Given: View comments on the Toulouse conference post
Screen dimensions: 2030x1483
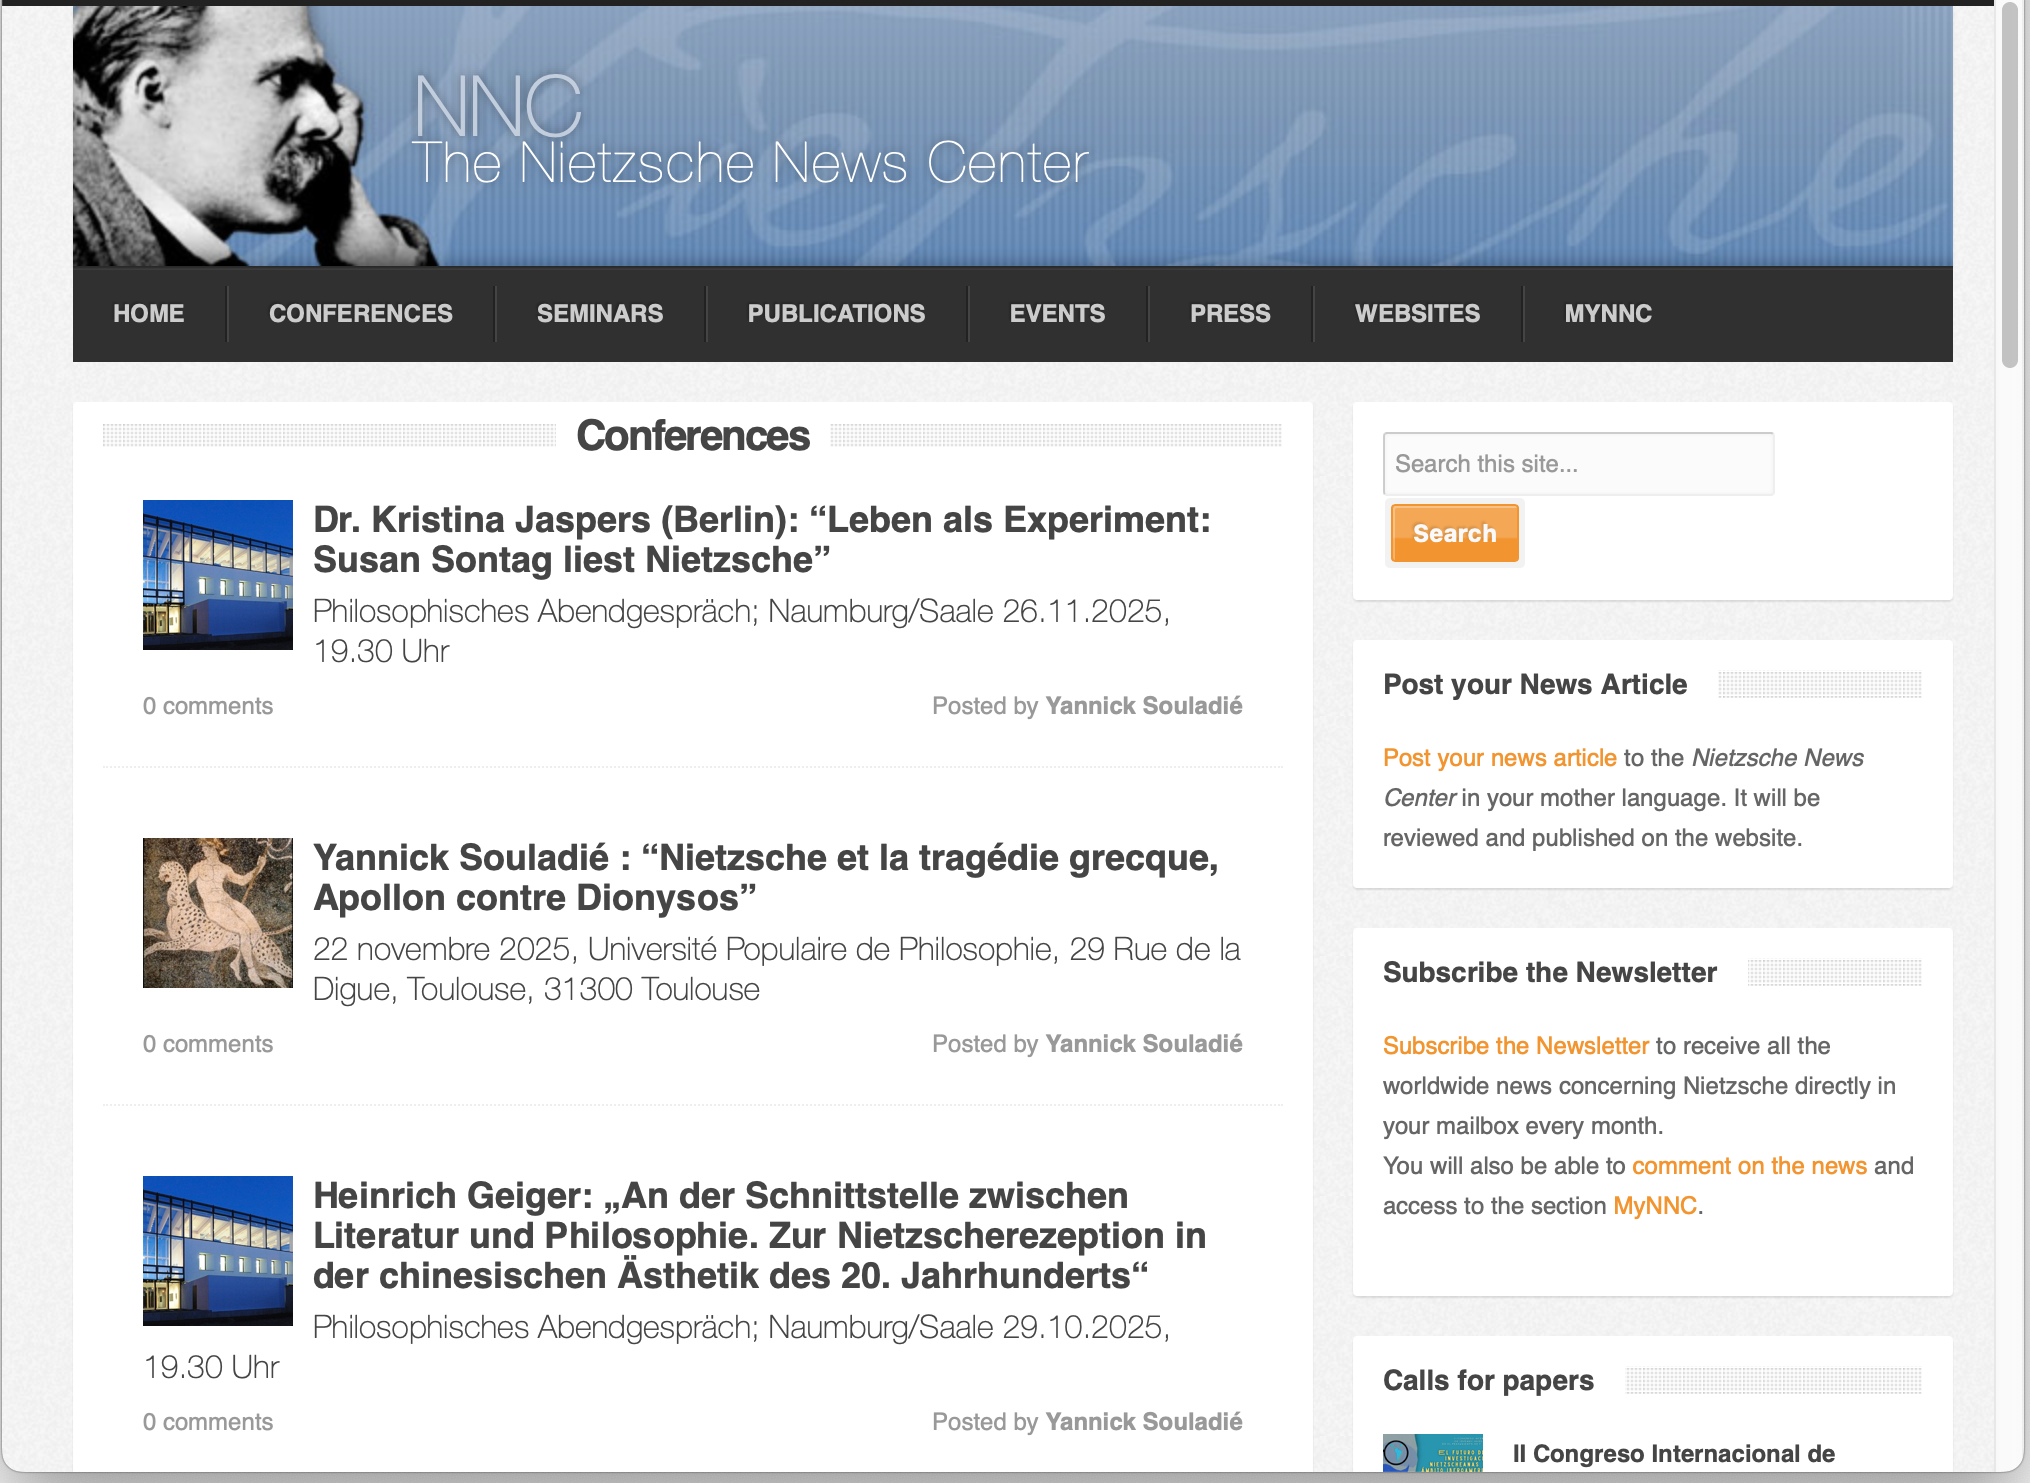Looking at the screenshot, I should click(x=208, y=1044).
